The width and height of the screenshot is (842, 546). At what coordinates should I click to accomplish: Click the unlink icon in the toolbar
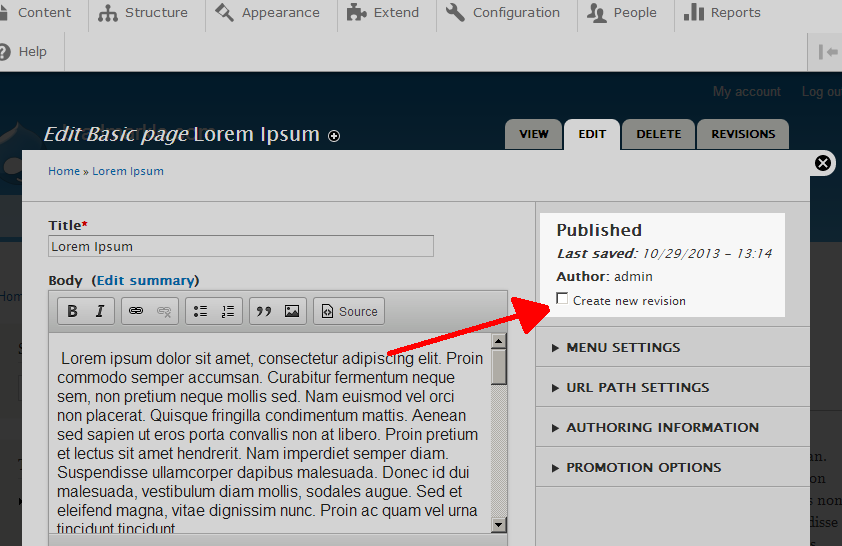[x=164, y=311]
